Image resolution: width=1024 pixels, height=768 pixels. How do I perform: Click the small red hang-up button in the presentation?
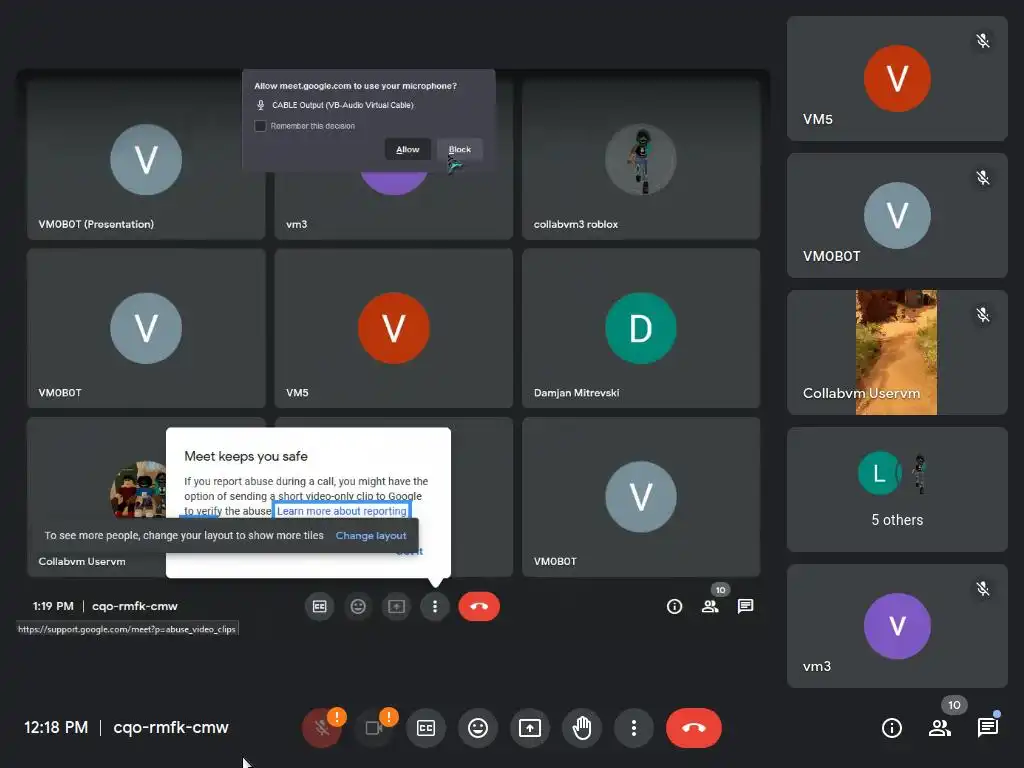tap(479, 606)
